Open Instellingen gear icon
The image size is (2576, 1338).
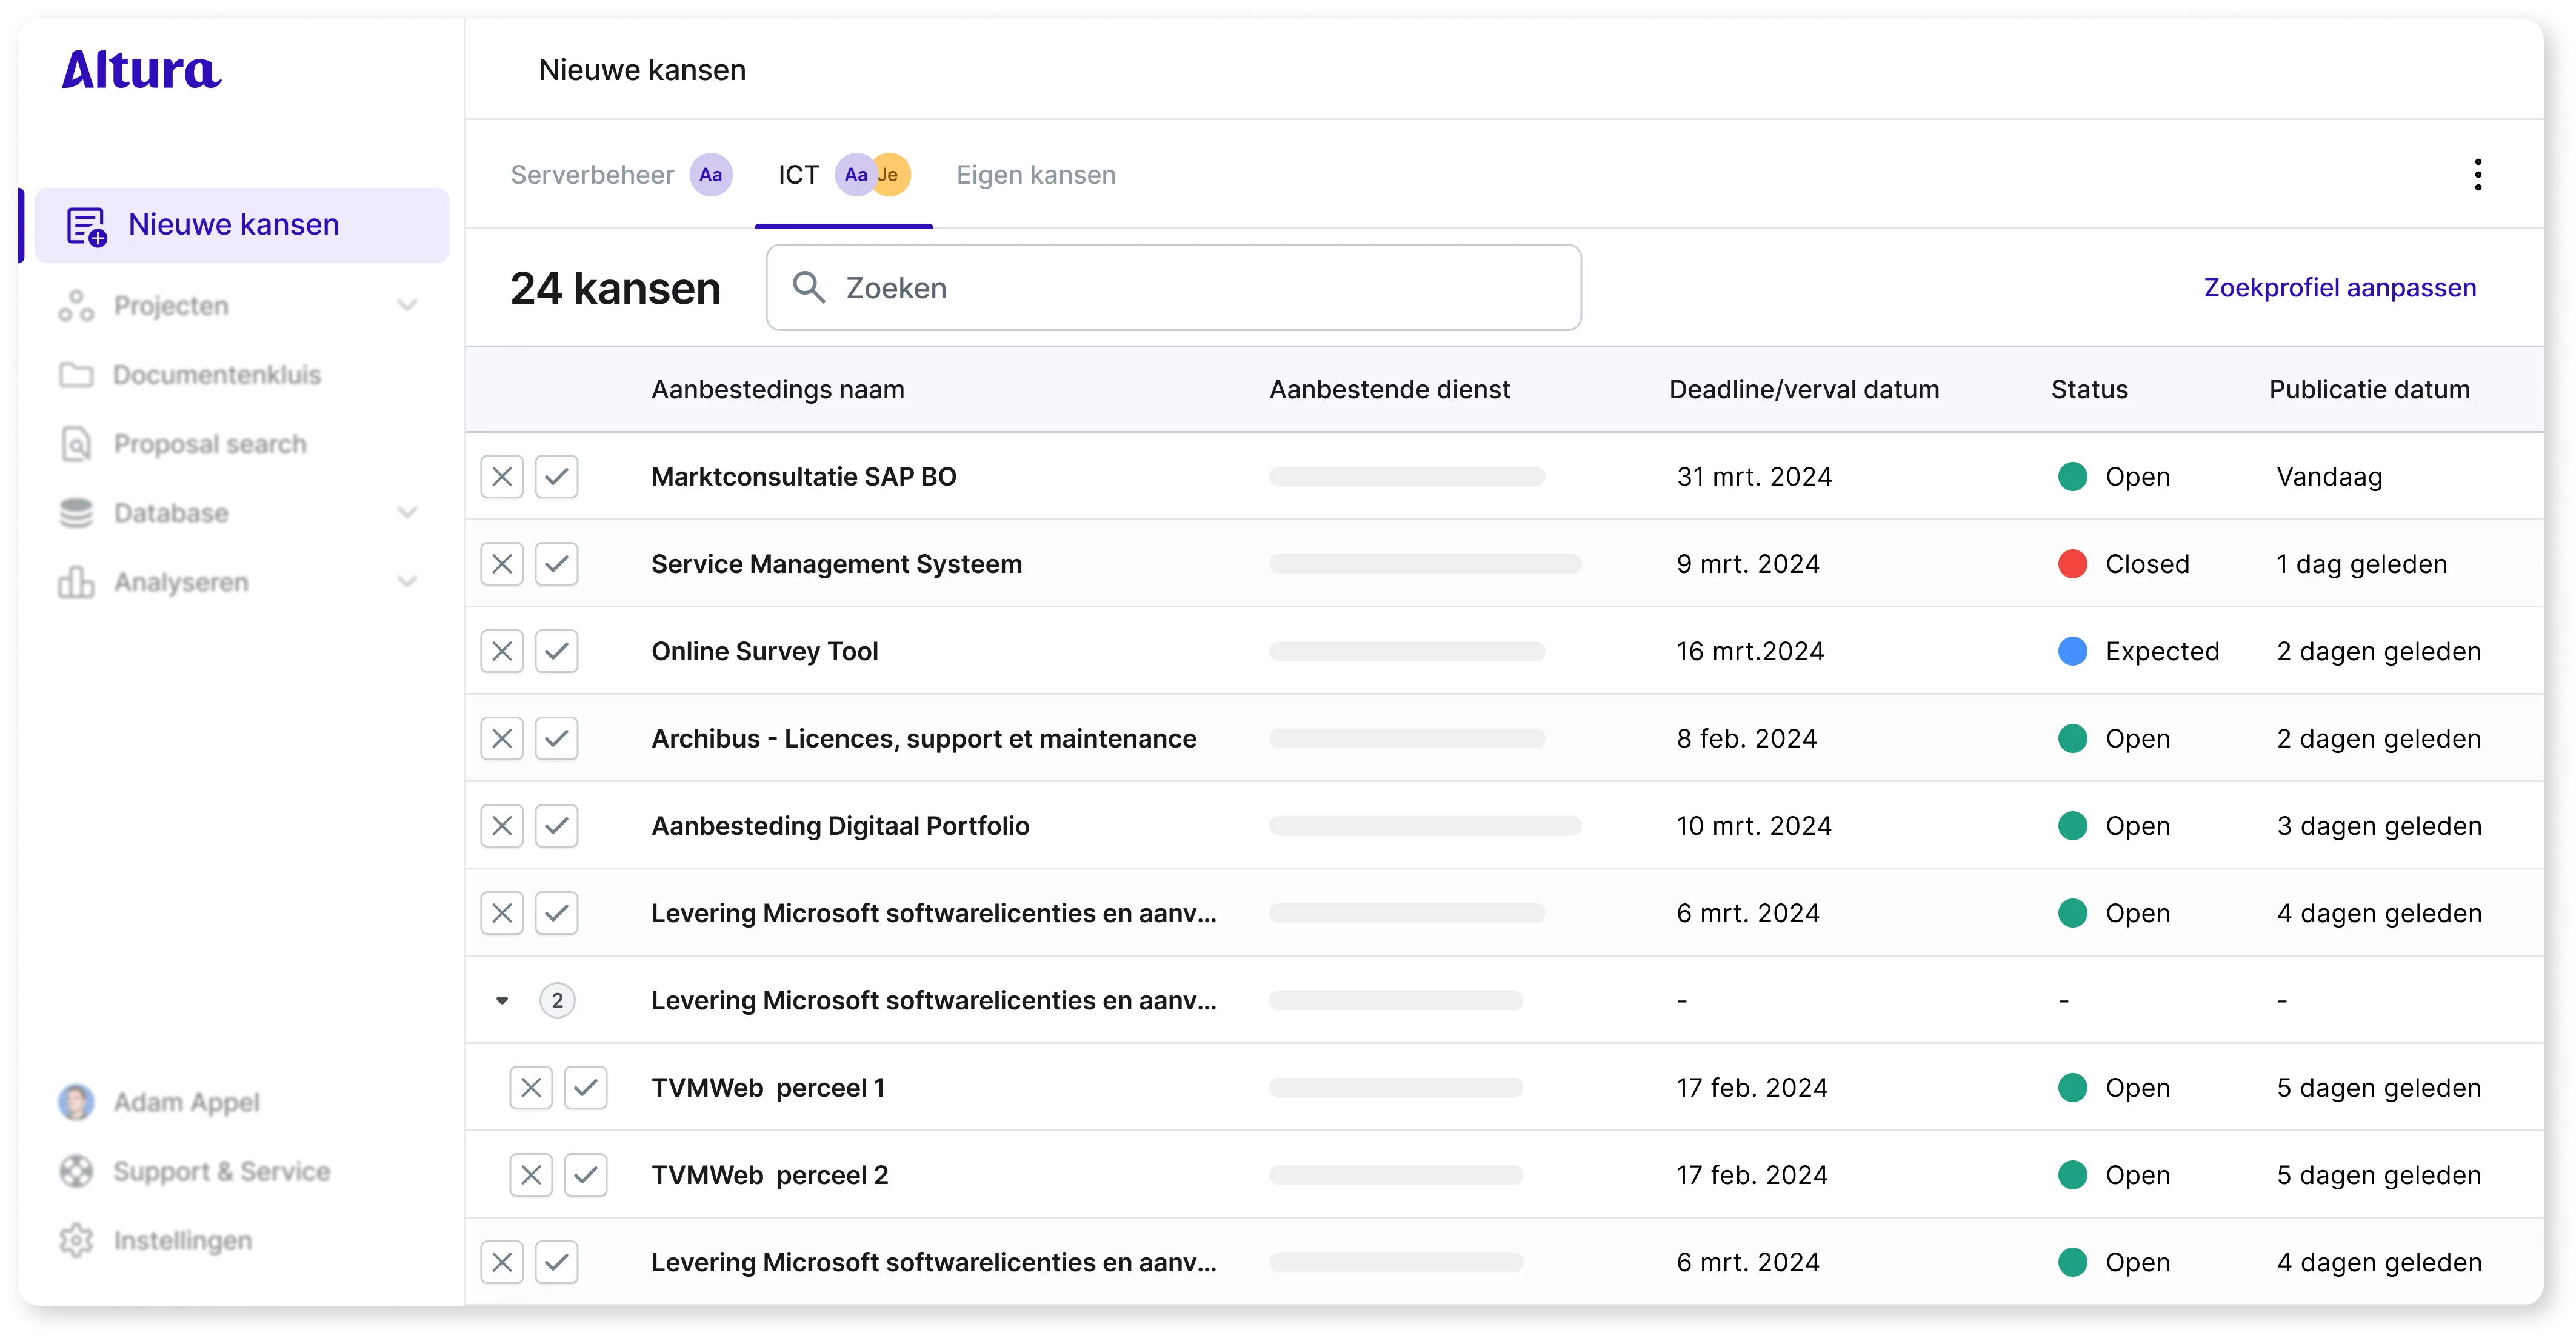76,1240
